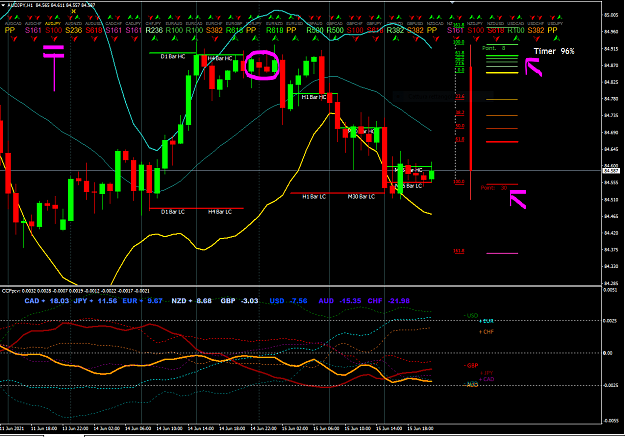Select the GBPCAD pair label
This screenshot has height=437, width=625.
[335, 24]
